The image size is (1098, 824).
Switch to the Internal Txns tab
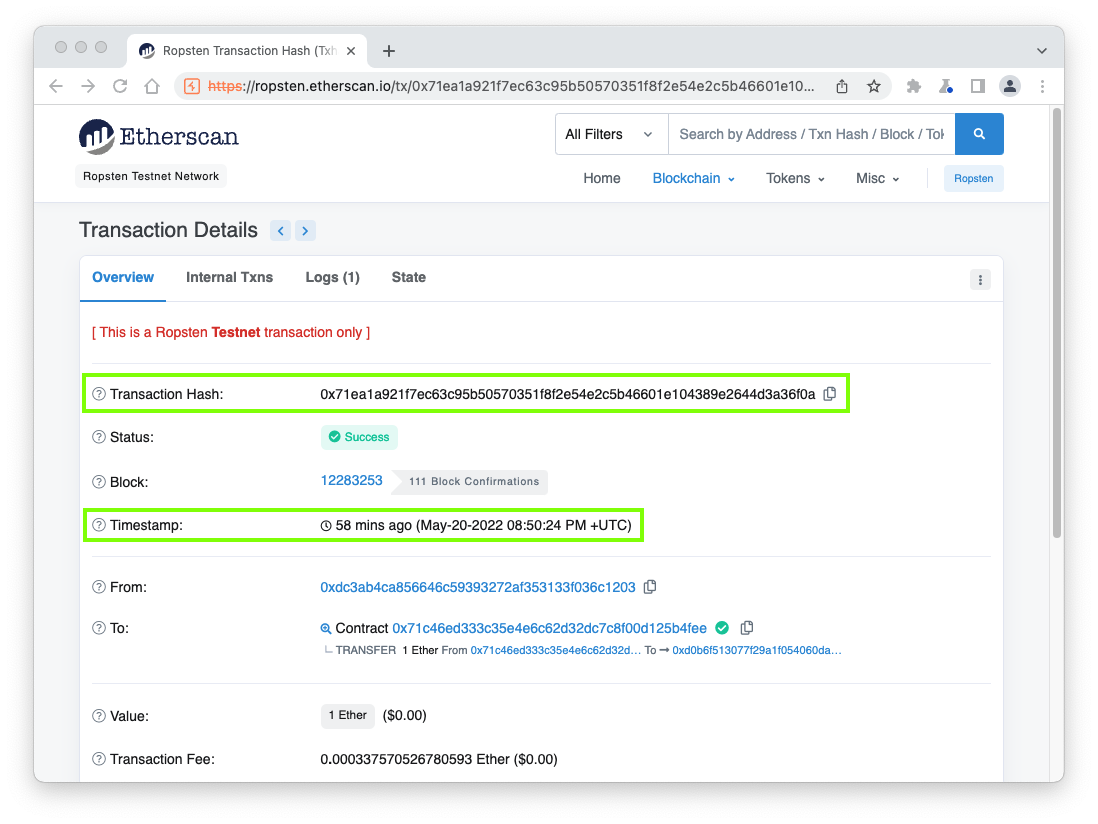pyautogui.click(x=229, y=277)
